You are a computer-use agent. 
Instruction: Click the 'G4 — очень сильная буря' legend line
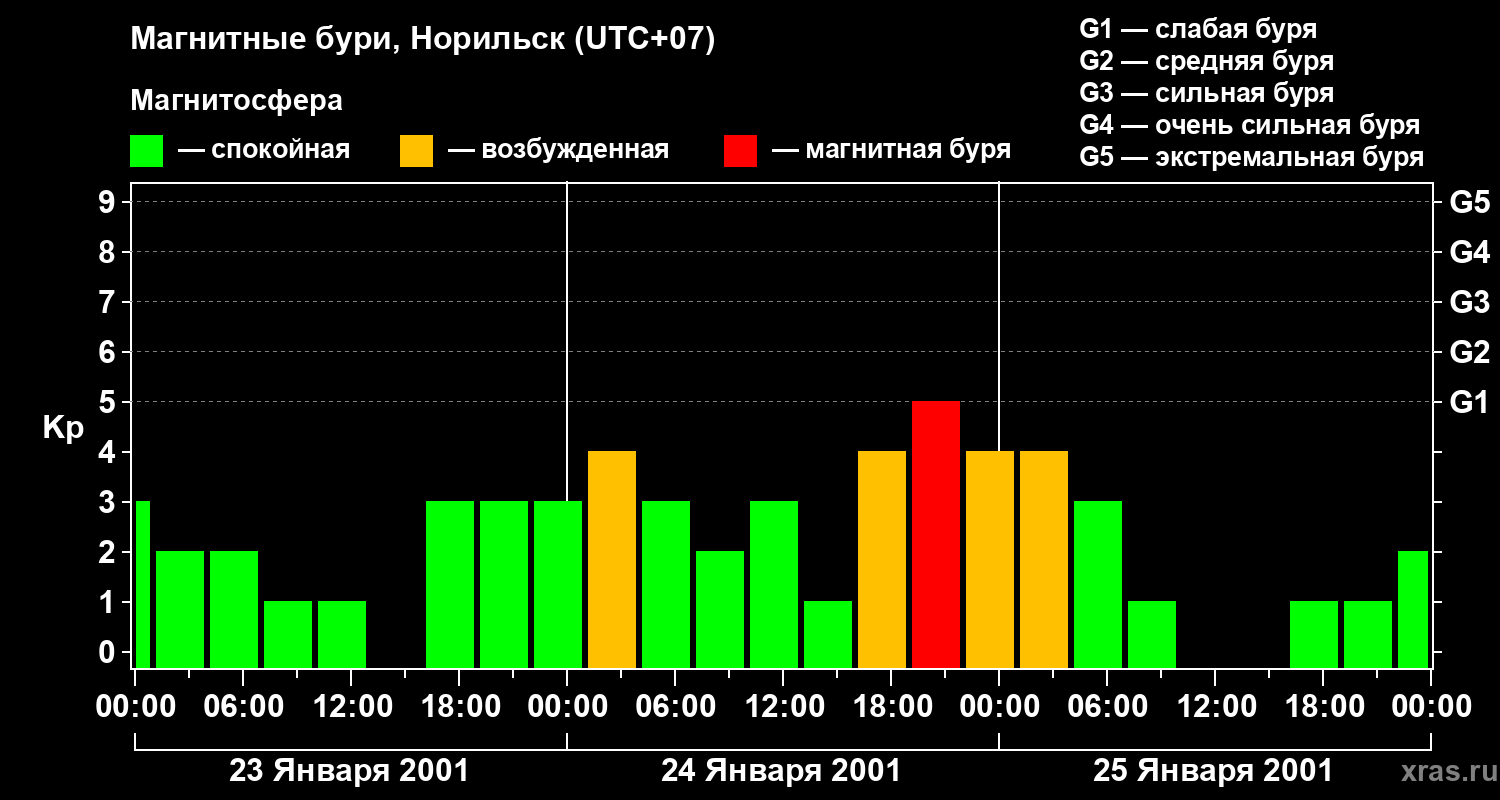(x=1250, y=125)
